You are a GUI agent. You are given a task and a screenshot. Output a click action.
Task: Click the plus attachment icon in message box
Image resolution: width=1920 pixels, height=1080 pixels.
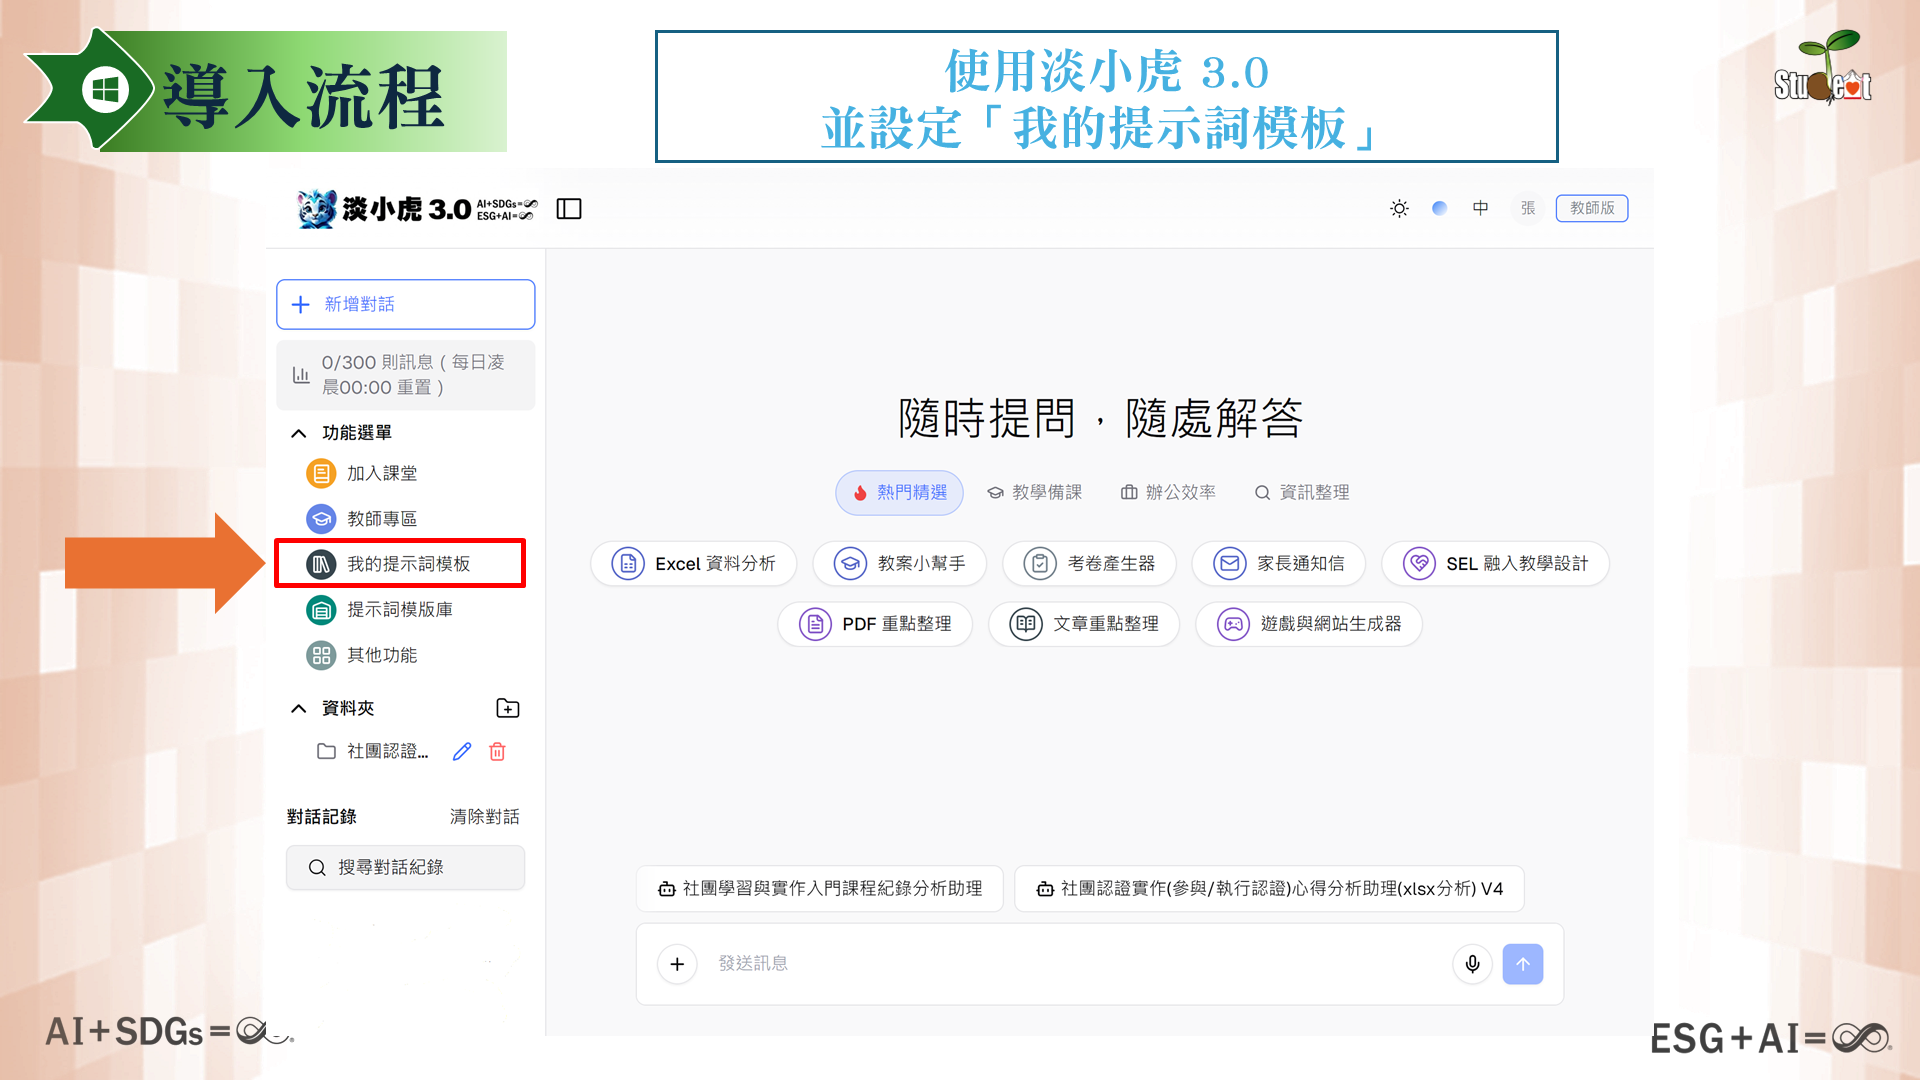(677, 964)
